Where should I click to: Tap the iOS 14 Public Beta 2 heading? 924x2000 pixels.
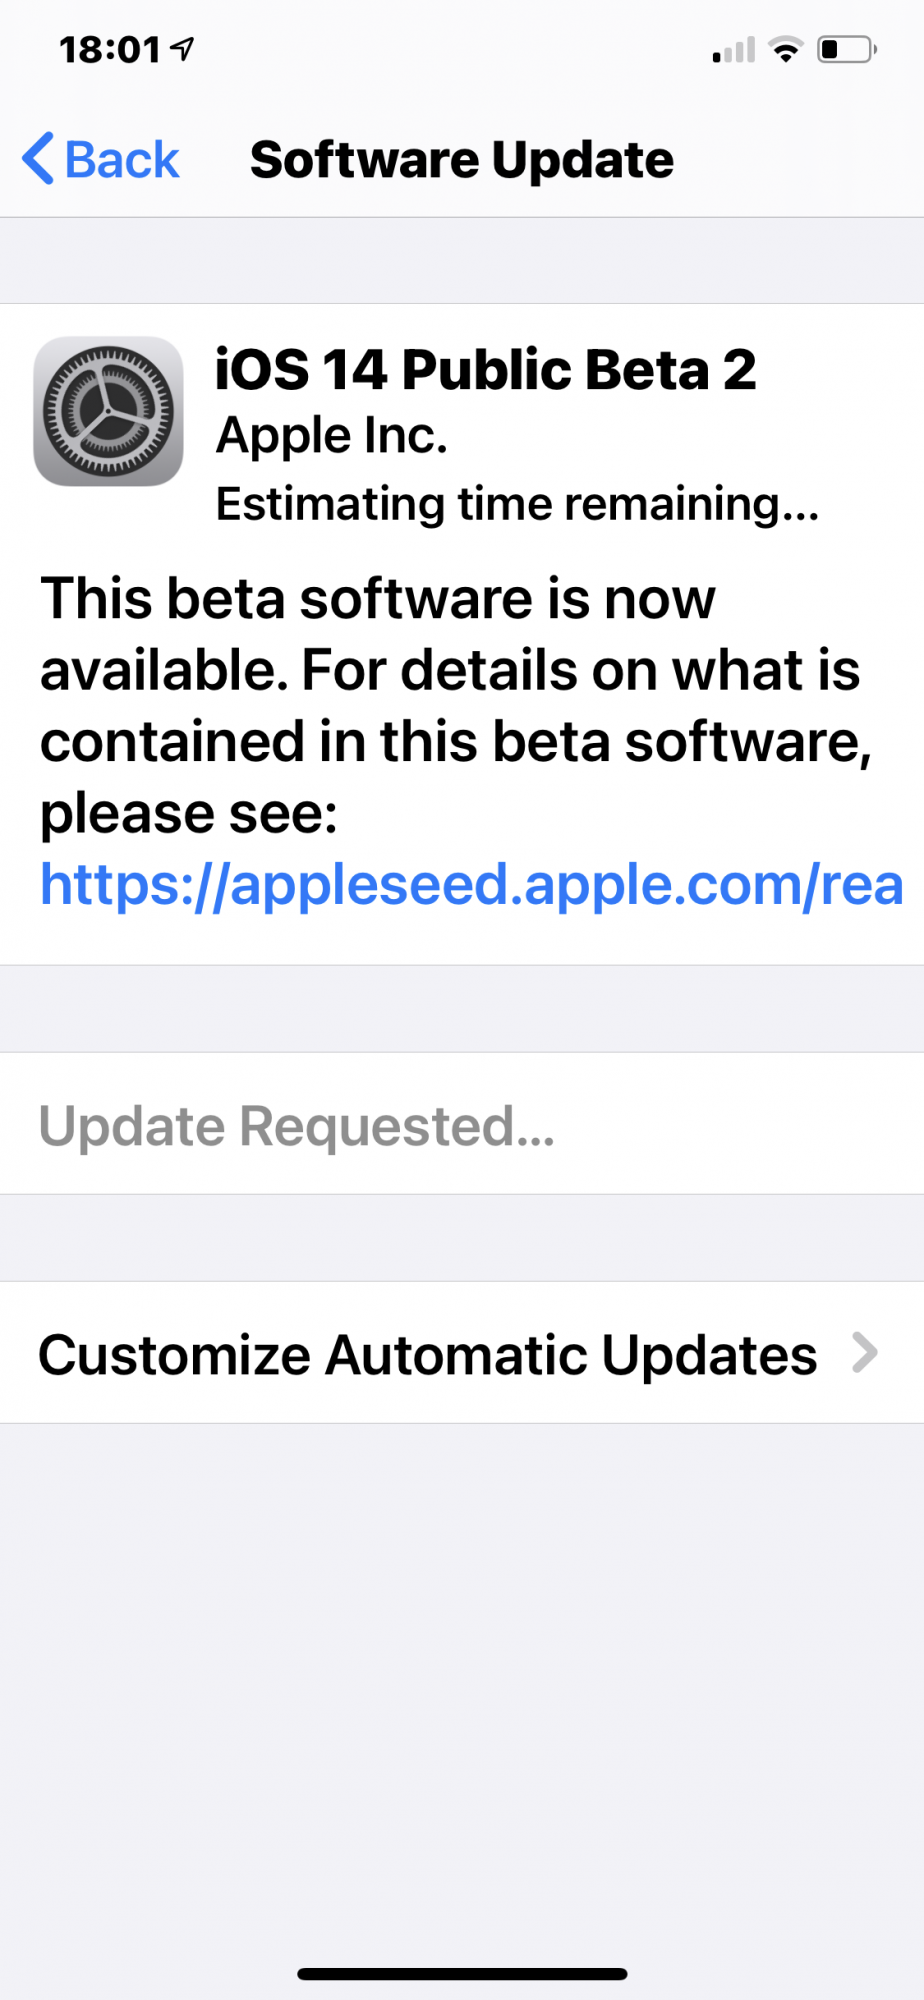[486, 370]
